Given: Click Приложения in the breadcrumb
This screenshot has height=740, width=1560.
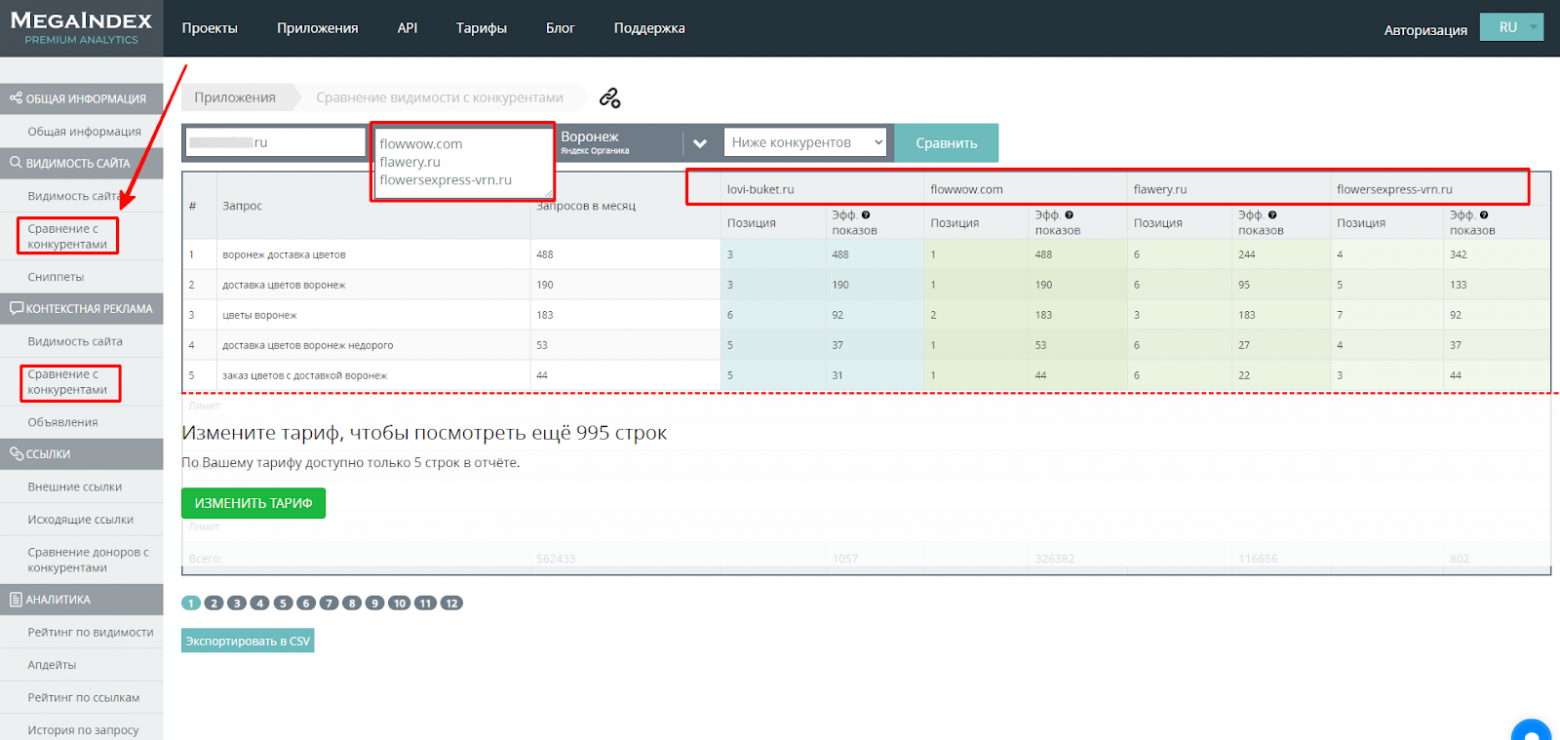Looking at the screenshot, I should pyautogui.click(x=235, y=97).
